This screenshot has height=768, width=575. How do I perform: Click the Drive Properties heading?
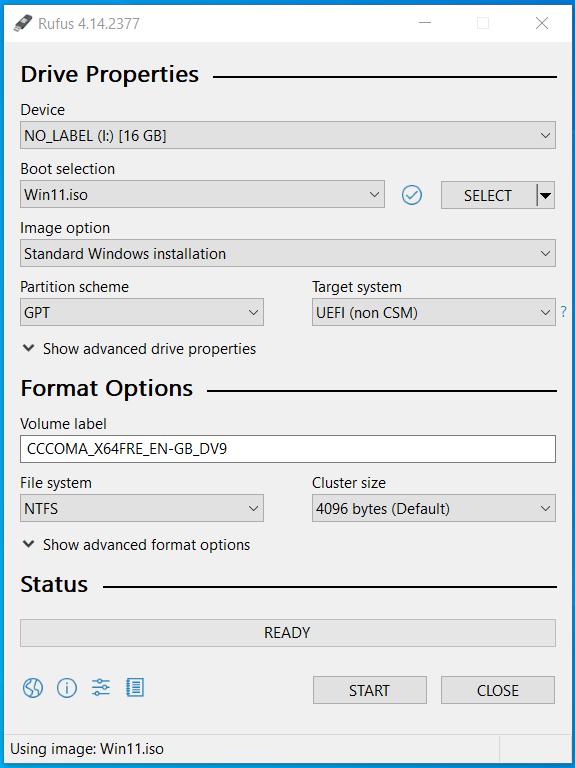[110, 74]
